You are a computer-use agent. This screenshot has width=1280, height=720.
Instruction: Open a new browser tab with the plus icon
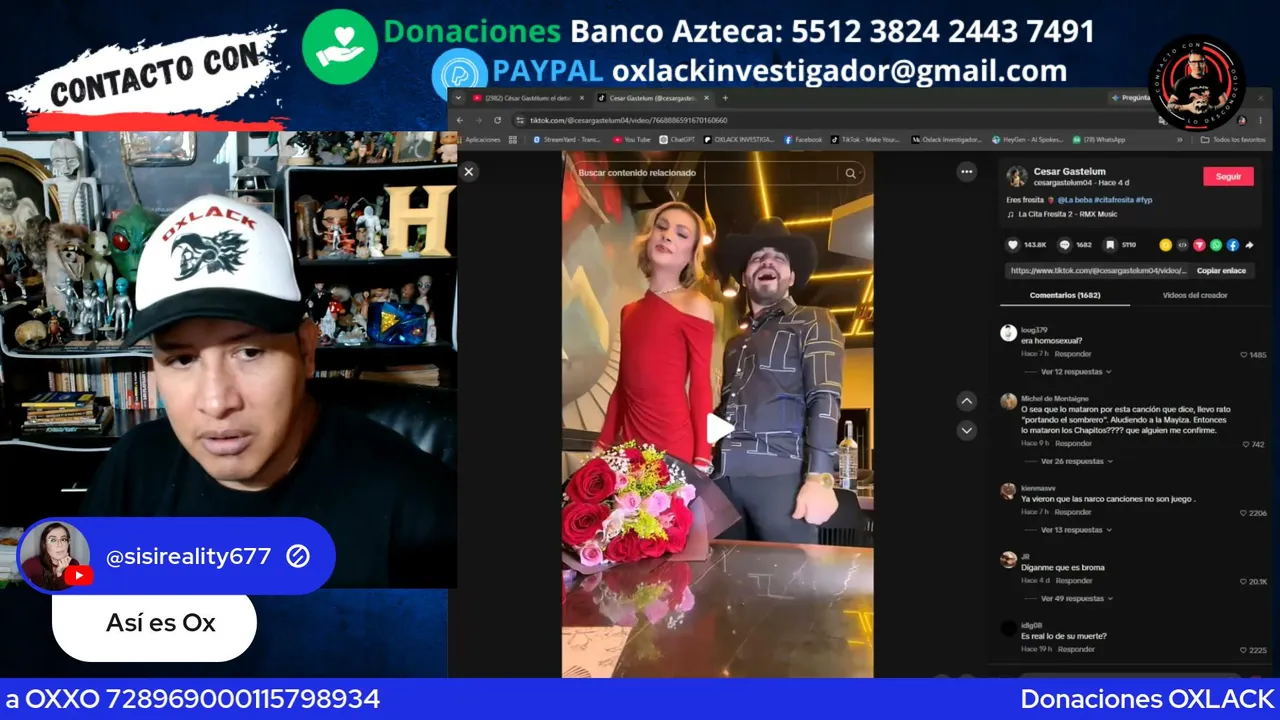725,98
